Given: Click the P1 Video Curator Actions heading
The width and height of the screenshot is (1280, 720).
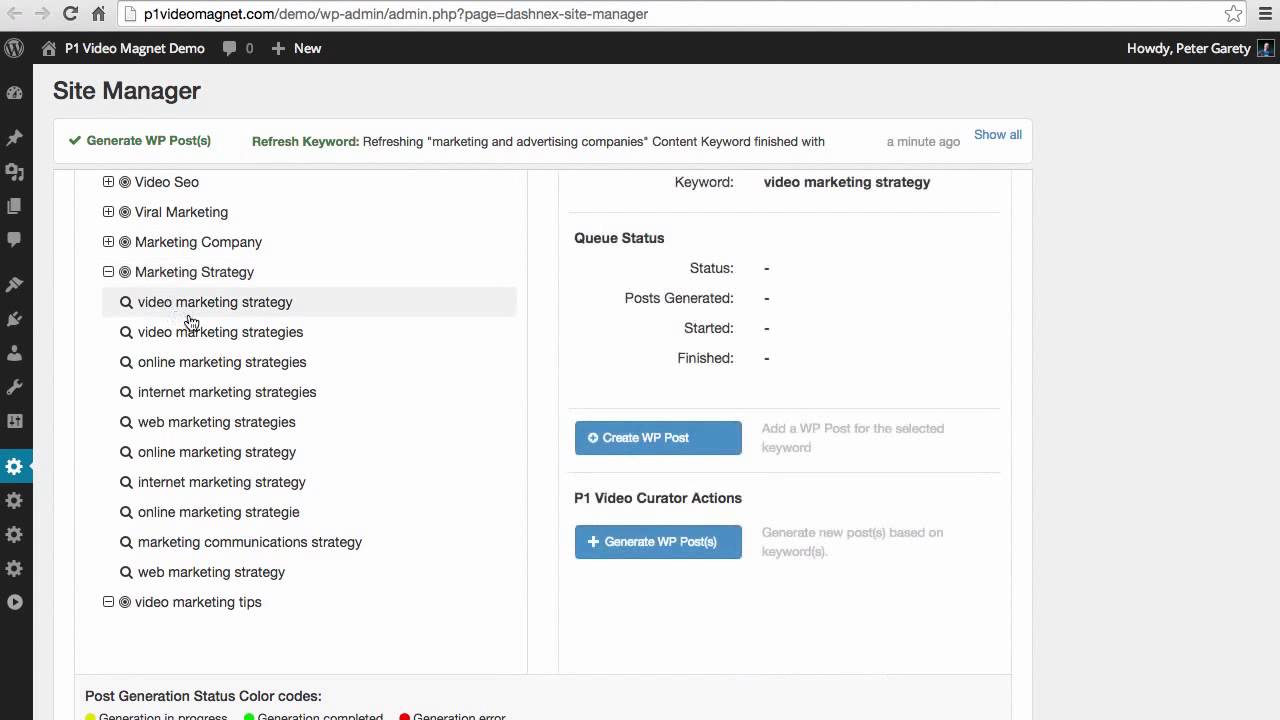Looking at the screenshot, I should (x=658, y=498).
